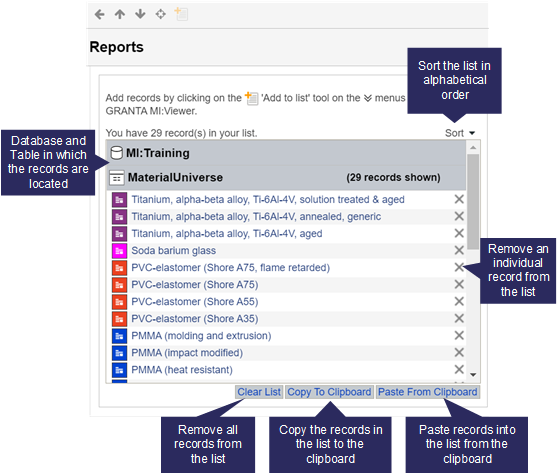This screenshot has height=474, width=559.
Task: Click the up arrow toolbar icon
Action: pos(120,14)
